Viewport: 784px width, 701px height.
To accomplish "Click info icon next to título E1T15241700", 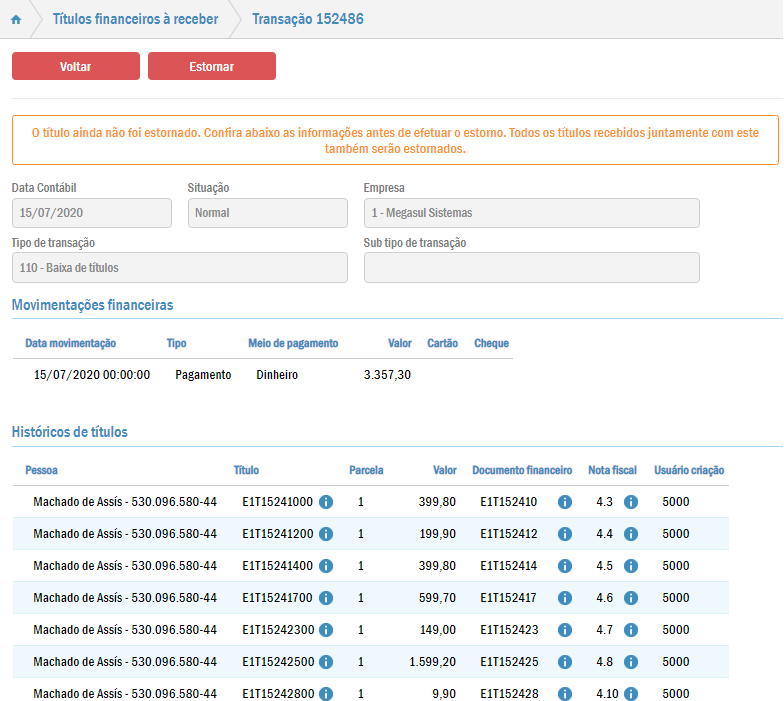I will tap(326, 598).
